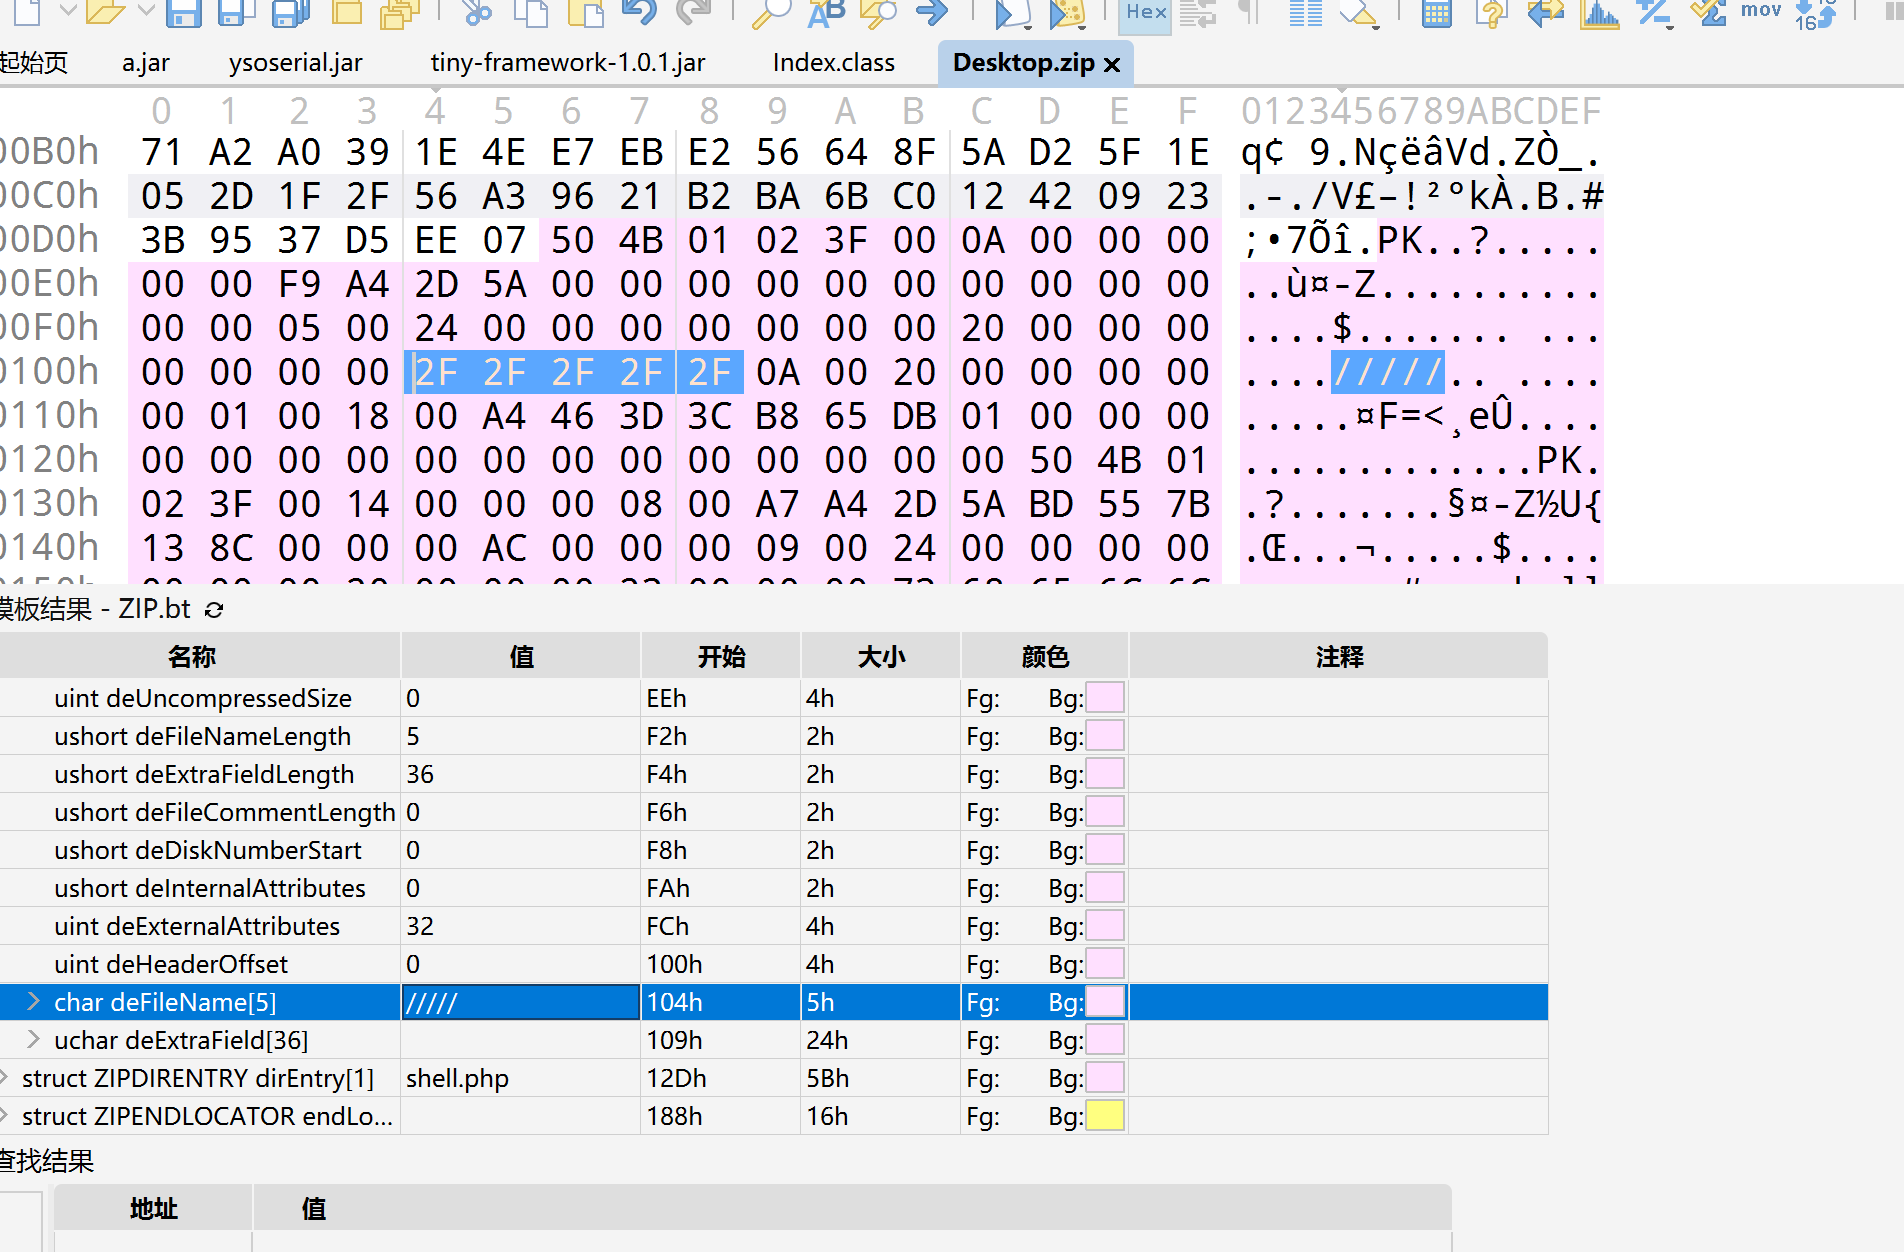Open the dropdown arrow beside Open file
The width and height of the screenshot is (1904, 1252).
click(145, 11)
